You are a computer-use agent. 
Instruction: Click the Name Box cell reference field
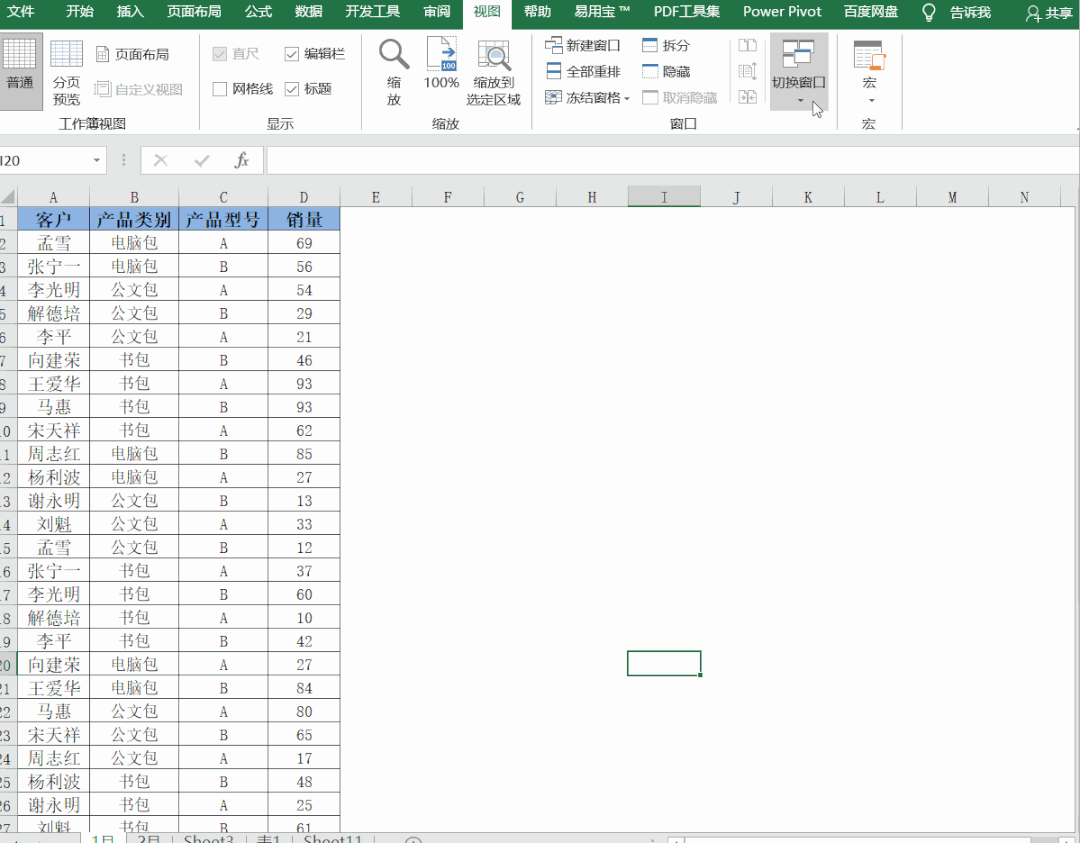(44, 160)
